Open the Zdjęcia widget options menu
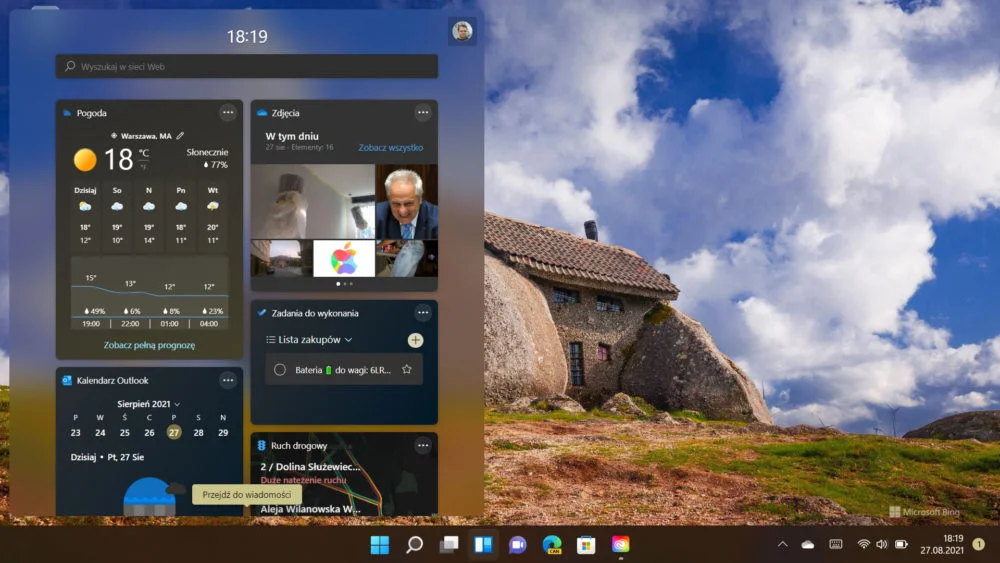The height and width of the screenshot is (563, 1000). [423, 113]
